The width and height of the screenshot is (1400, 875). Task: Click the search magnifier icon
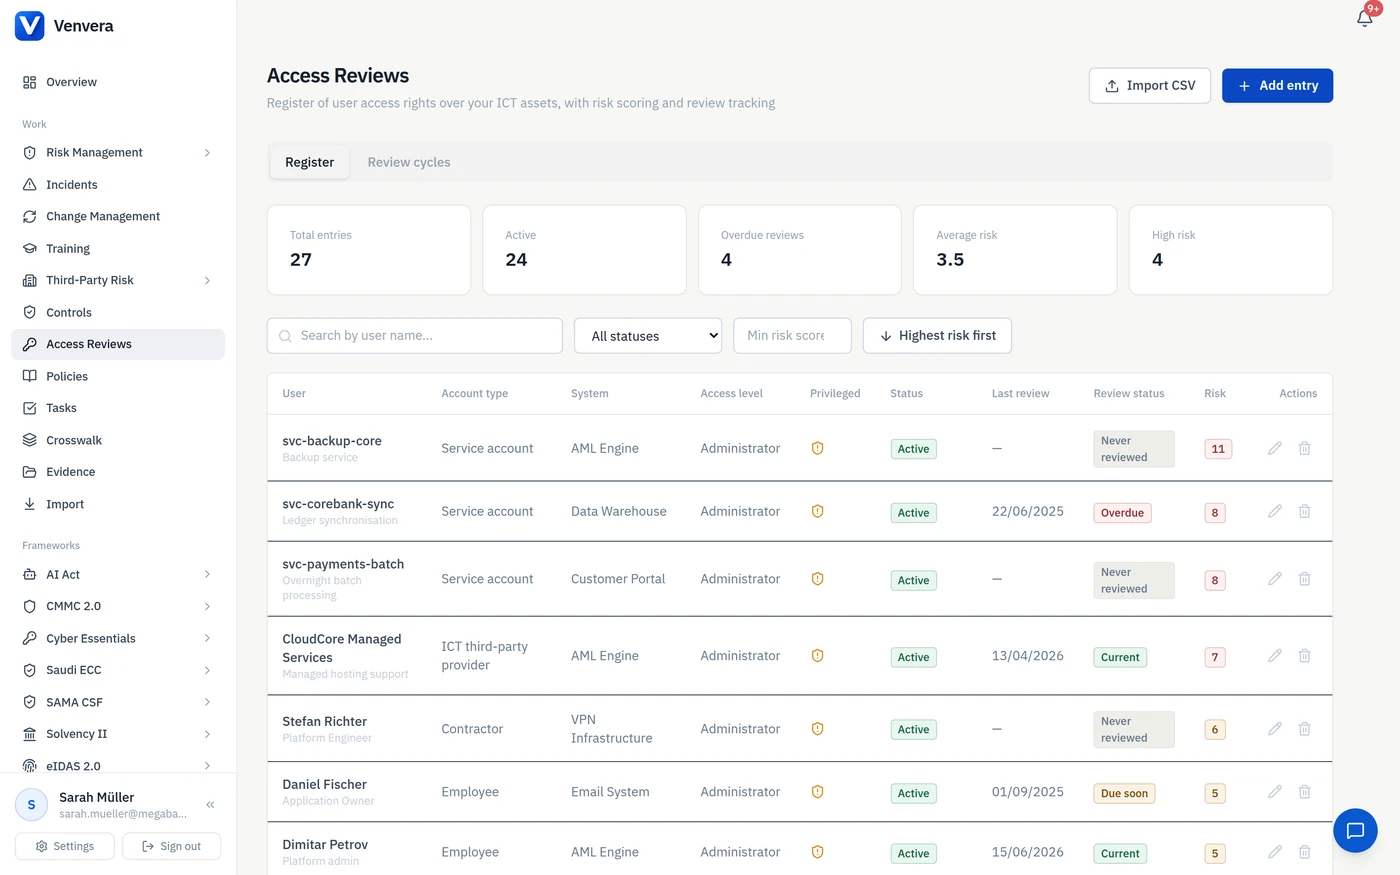click(285, 336)
